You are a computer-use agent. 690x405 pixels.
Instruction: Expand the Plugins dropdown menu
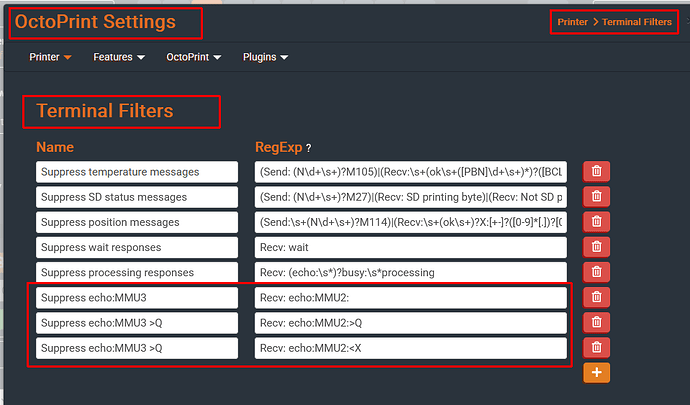point(265,57)
